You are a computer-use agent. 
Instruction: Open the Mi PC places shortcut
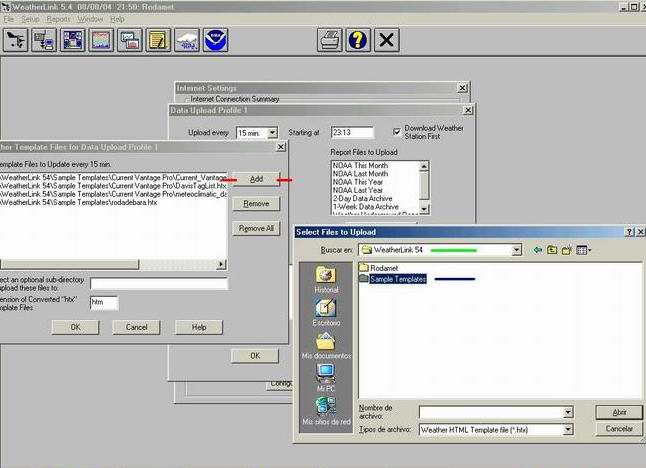(326, 377)
